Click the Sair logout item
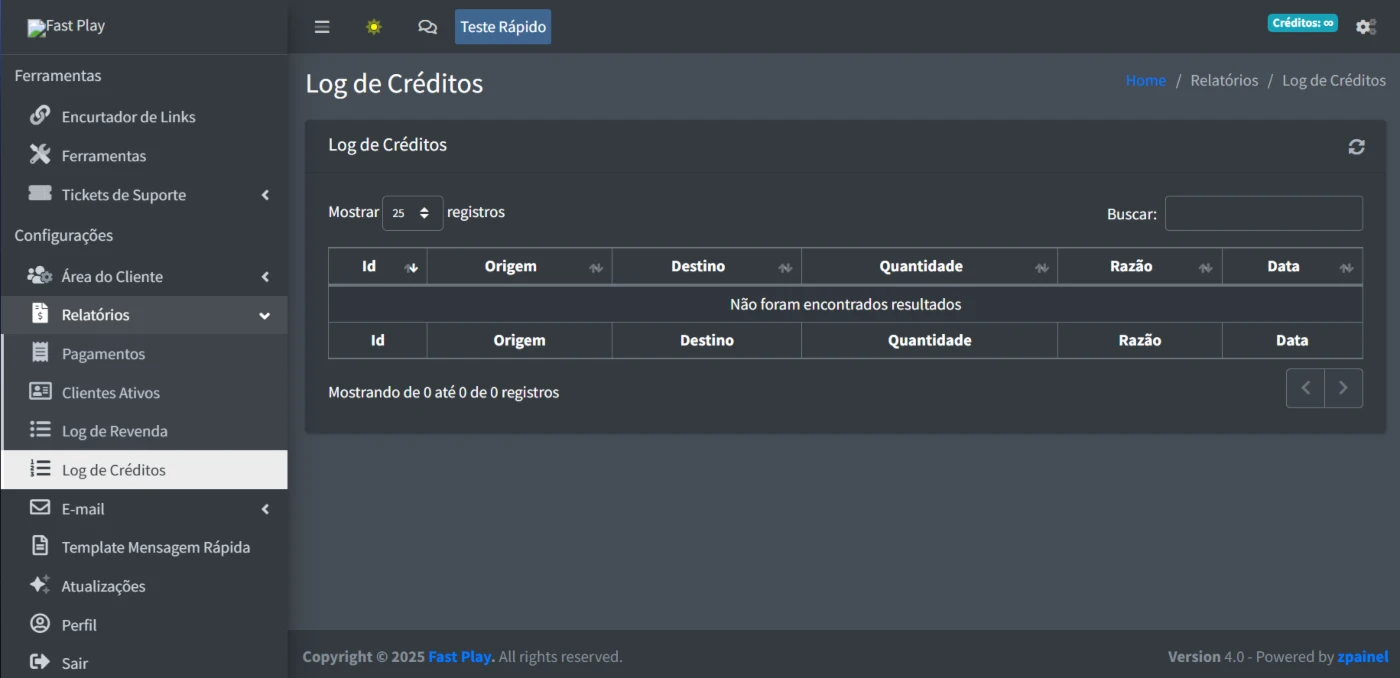The width and height of the screenshot is (1400, 678). pyautogui.click(x=74, y=663)
